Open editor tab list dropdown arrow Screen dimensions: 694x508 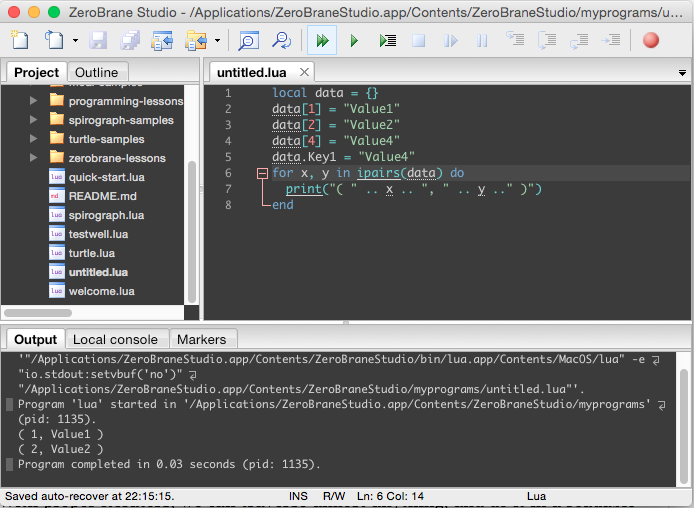click(x=682, y=73)
